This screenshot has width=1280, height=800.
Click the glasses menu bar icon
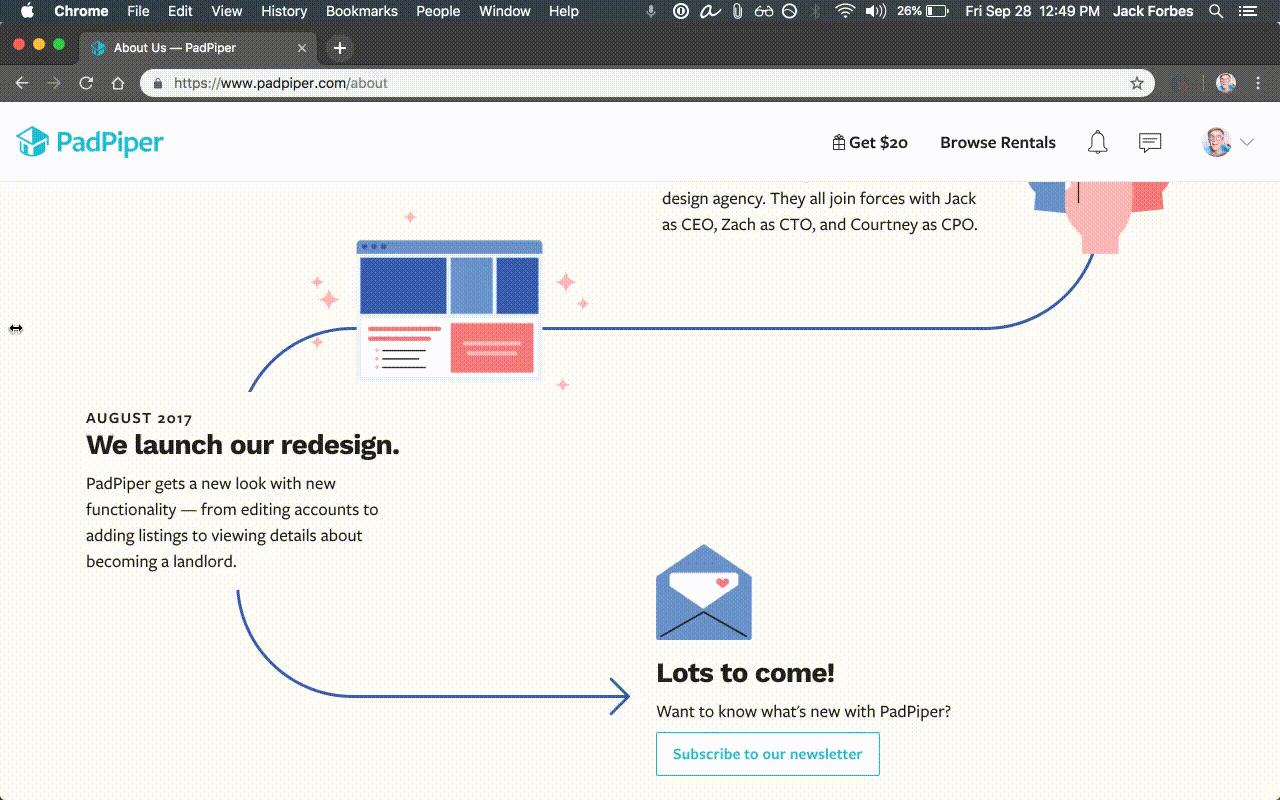click(764, 11)
